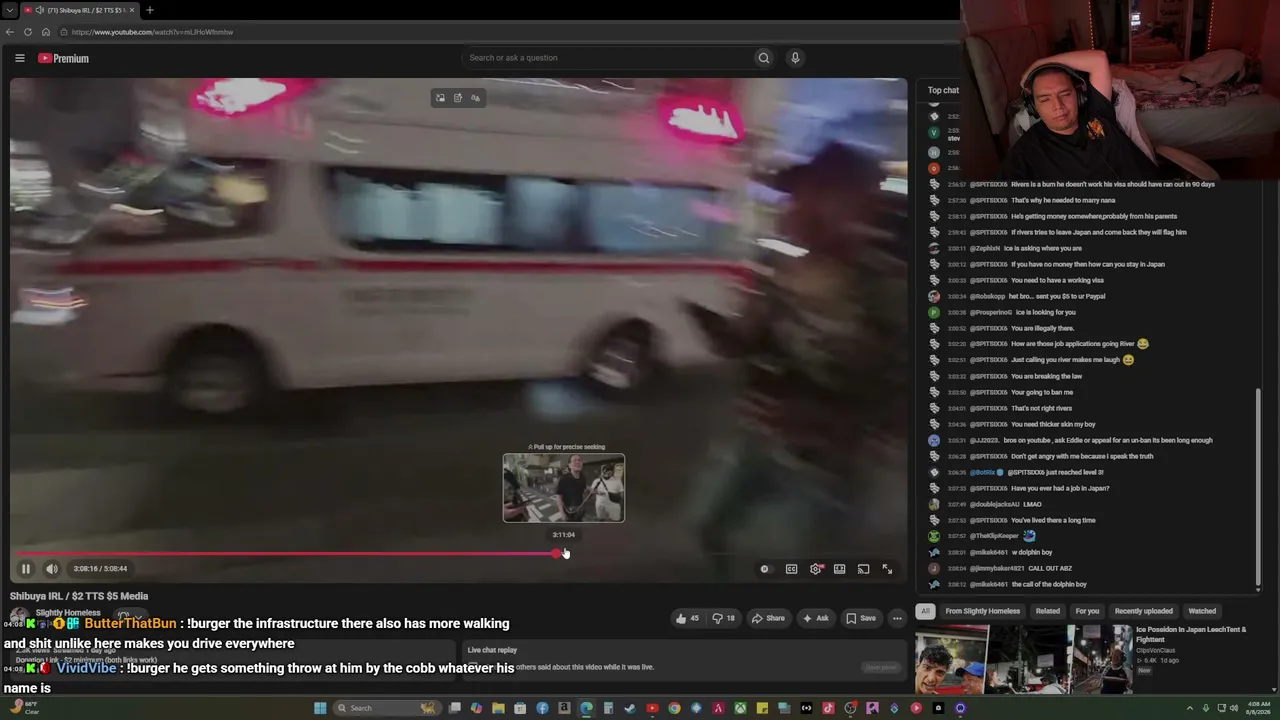This screenshot has height=720, width=1280.
Task: Open Ice Poseidon in Japan video thumbnail
Action: click(1023, 659)
